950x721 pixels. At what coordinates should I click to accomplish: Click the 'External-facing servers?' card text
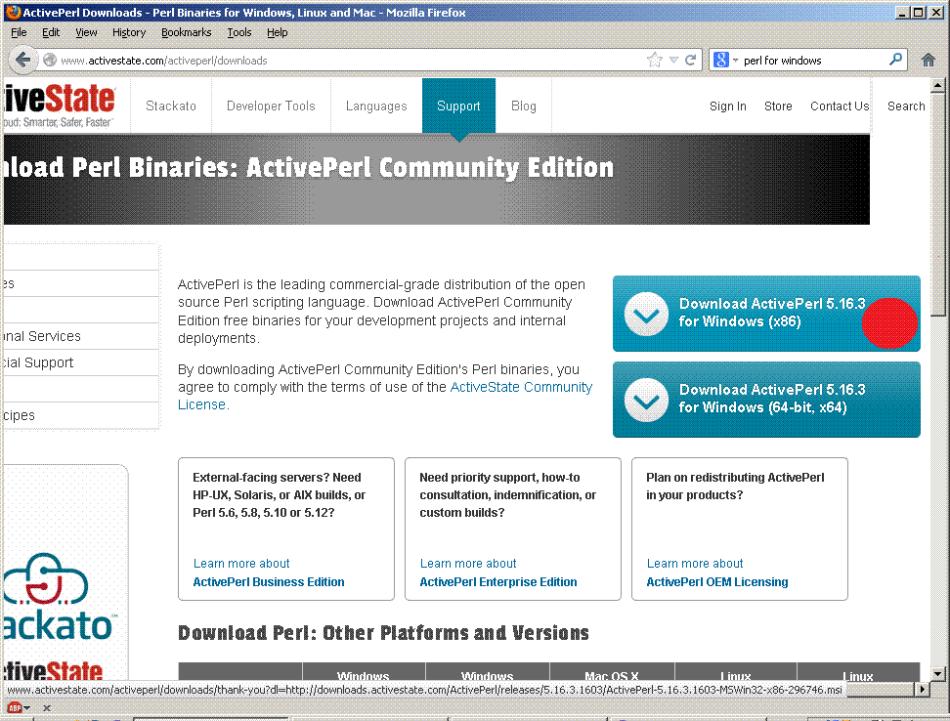click(279, 495)
